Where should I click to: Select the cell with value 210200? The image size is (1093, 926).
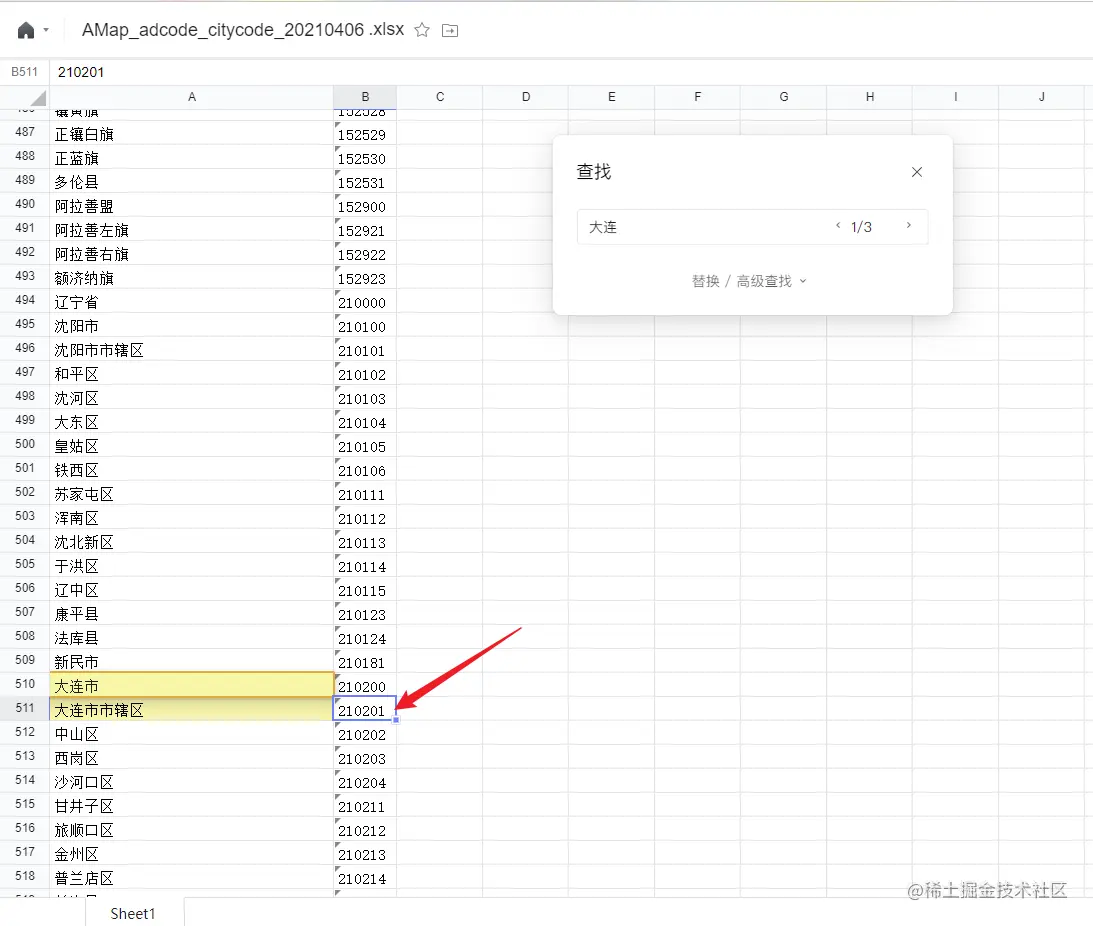(x=365, y=686)
